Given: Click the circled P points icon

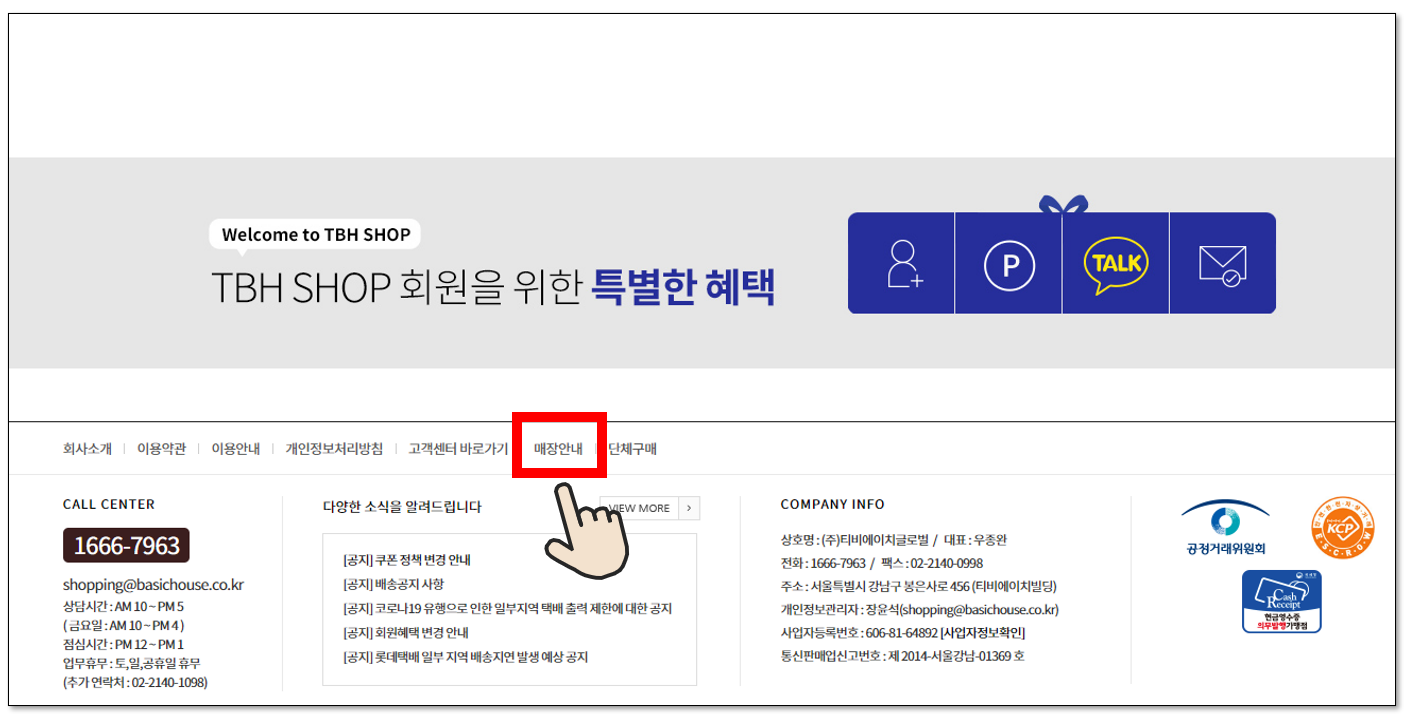Looking at the screenshot, I should (x=1009, y=265).
